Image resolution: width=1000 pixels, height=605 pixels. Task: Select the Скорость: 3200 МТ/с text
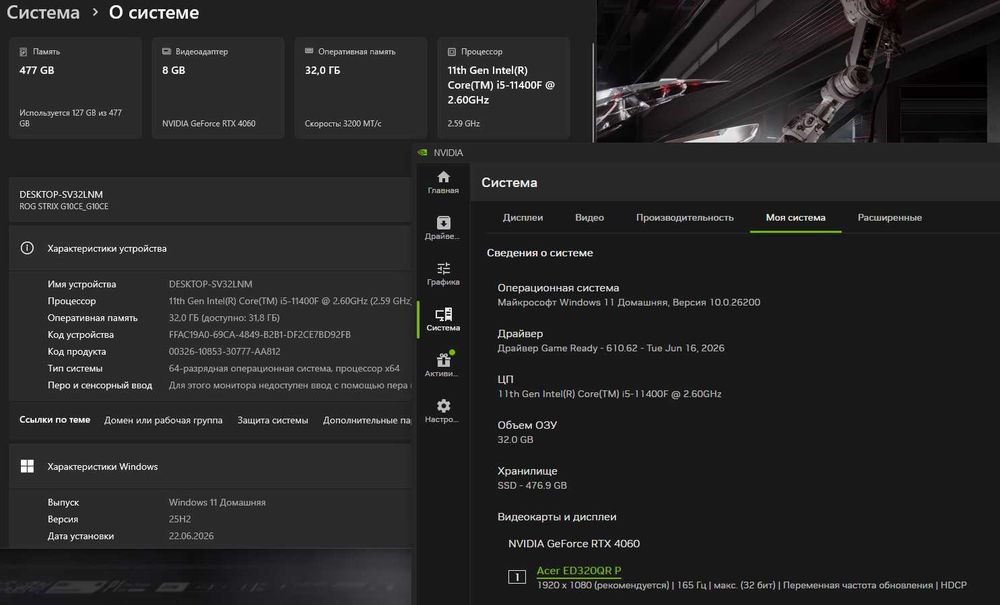point(343,123)
